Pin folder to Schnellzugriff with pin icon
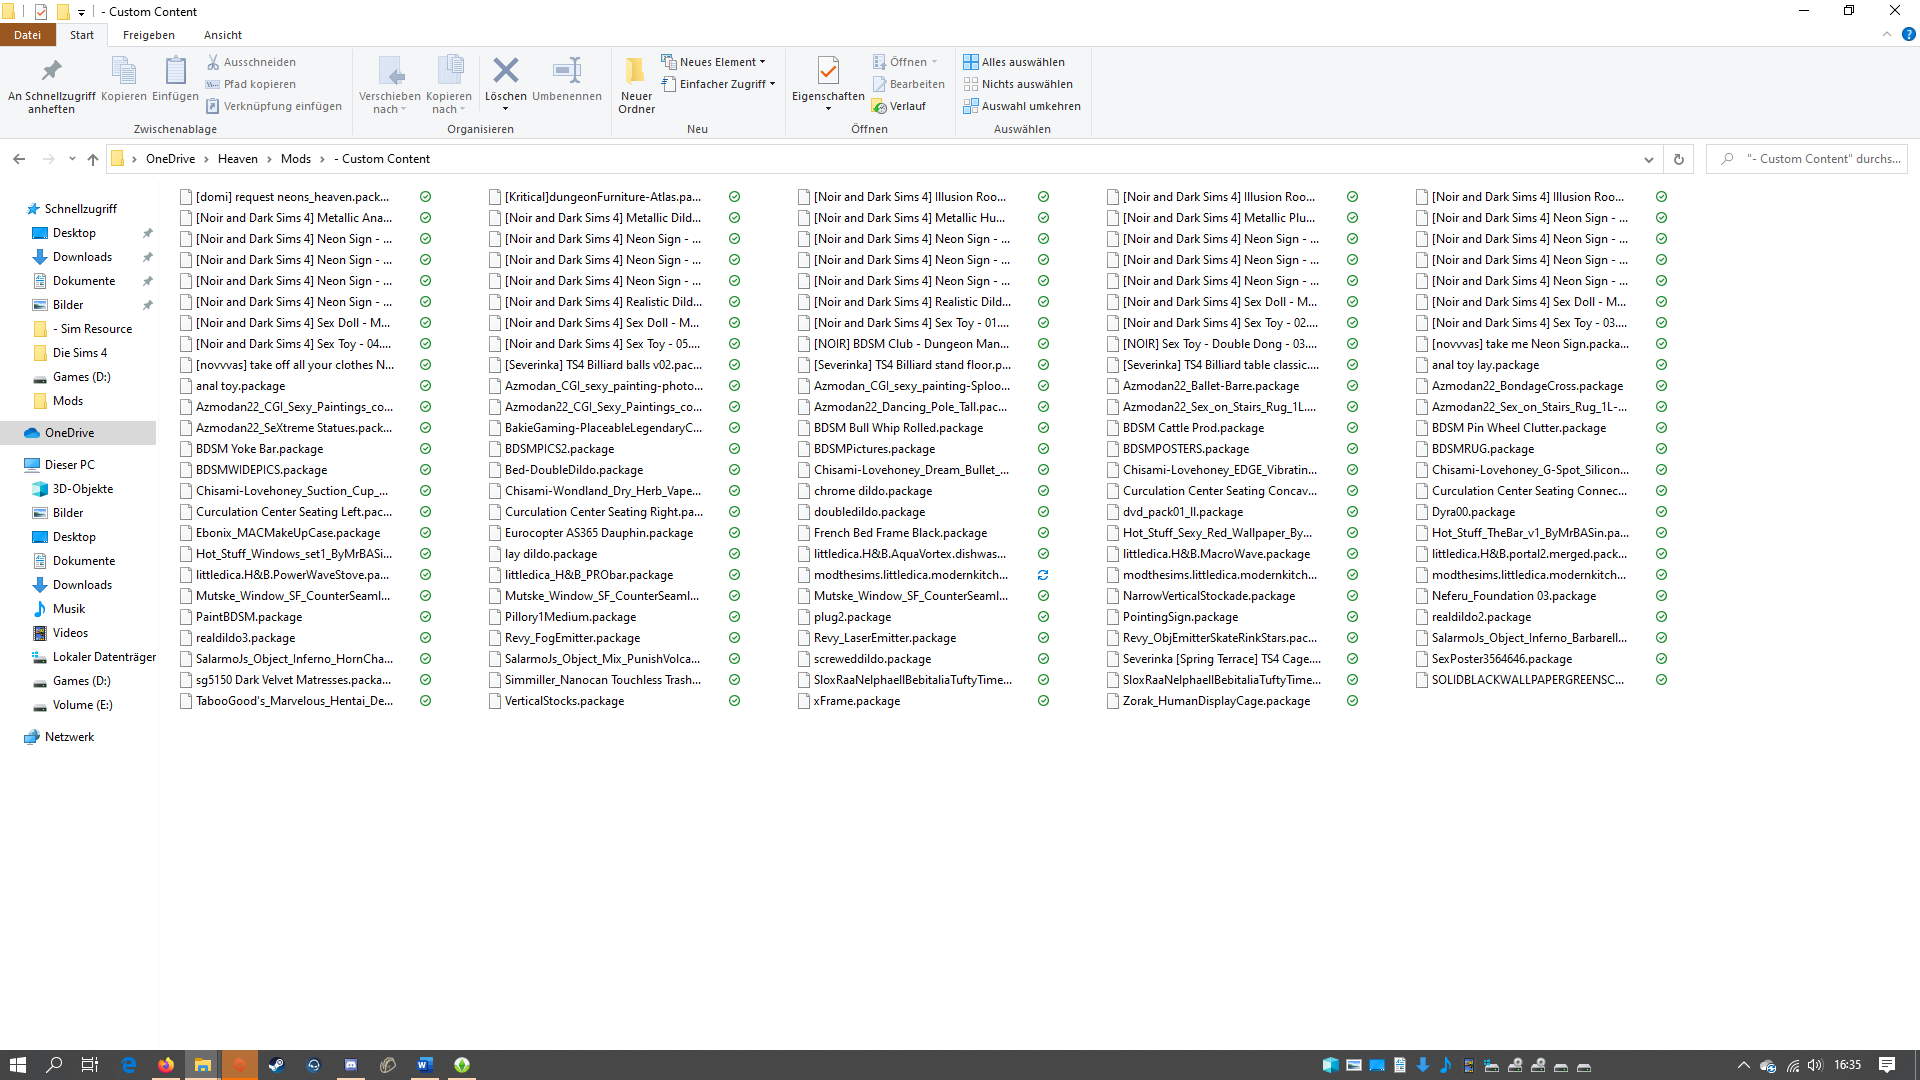 coord(51,85)
